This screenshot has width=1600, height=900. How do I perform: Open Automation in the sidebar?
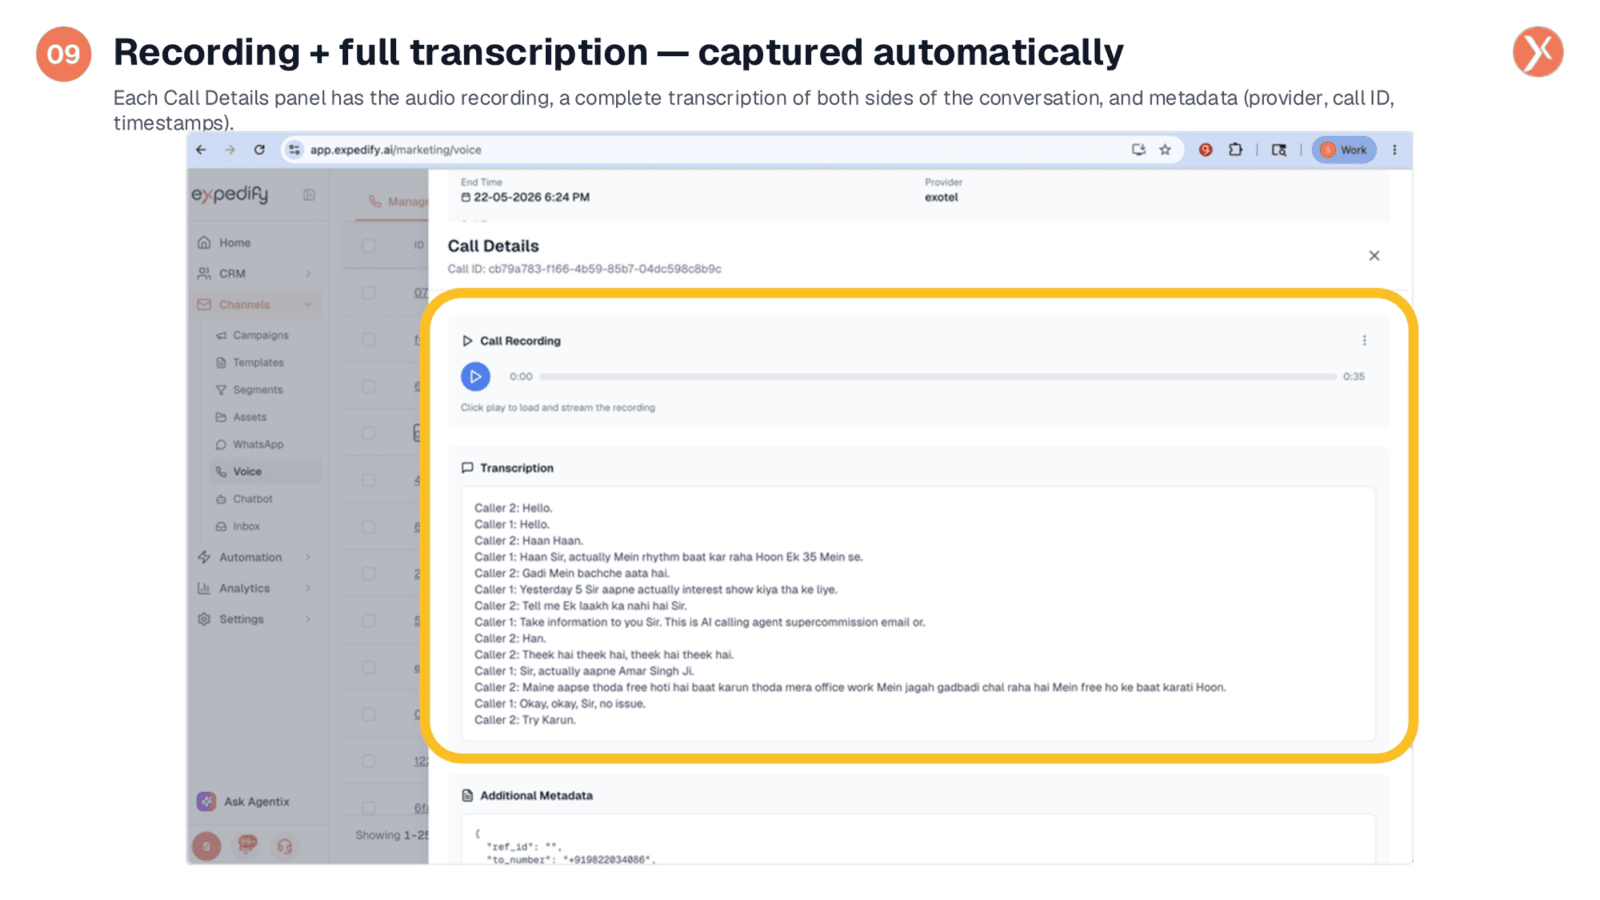250,558
